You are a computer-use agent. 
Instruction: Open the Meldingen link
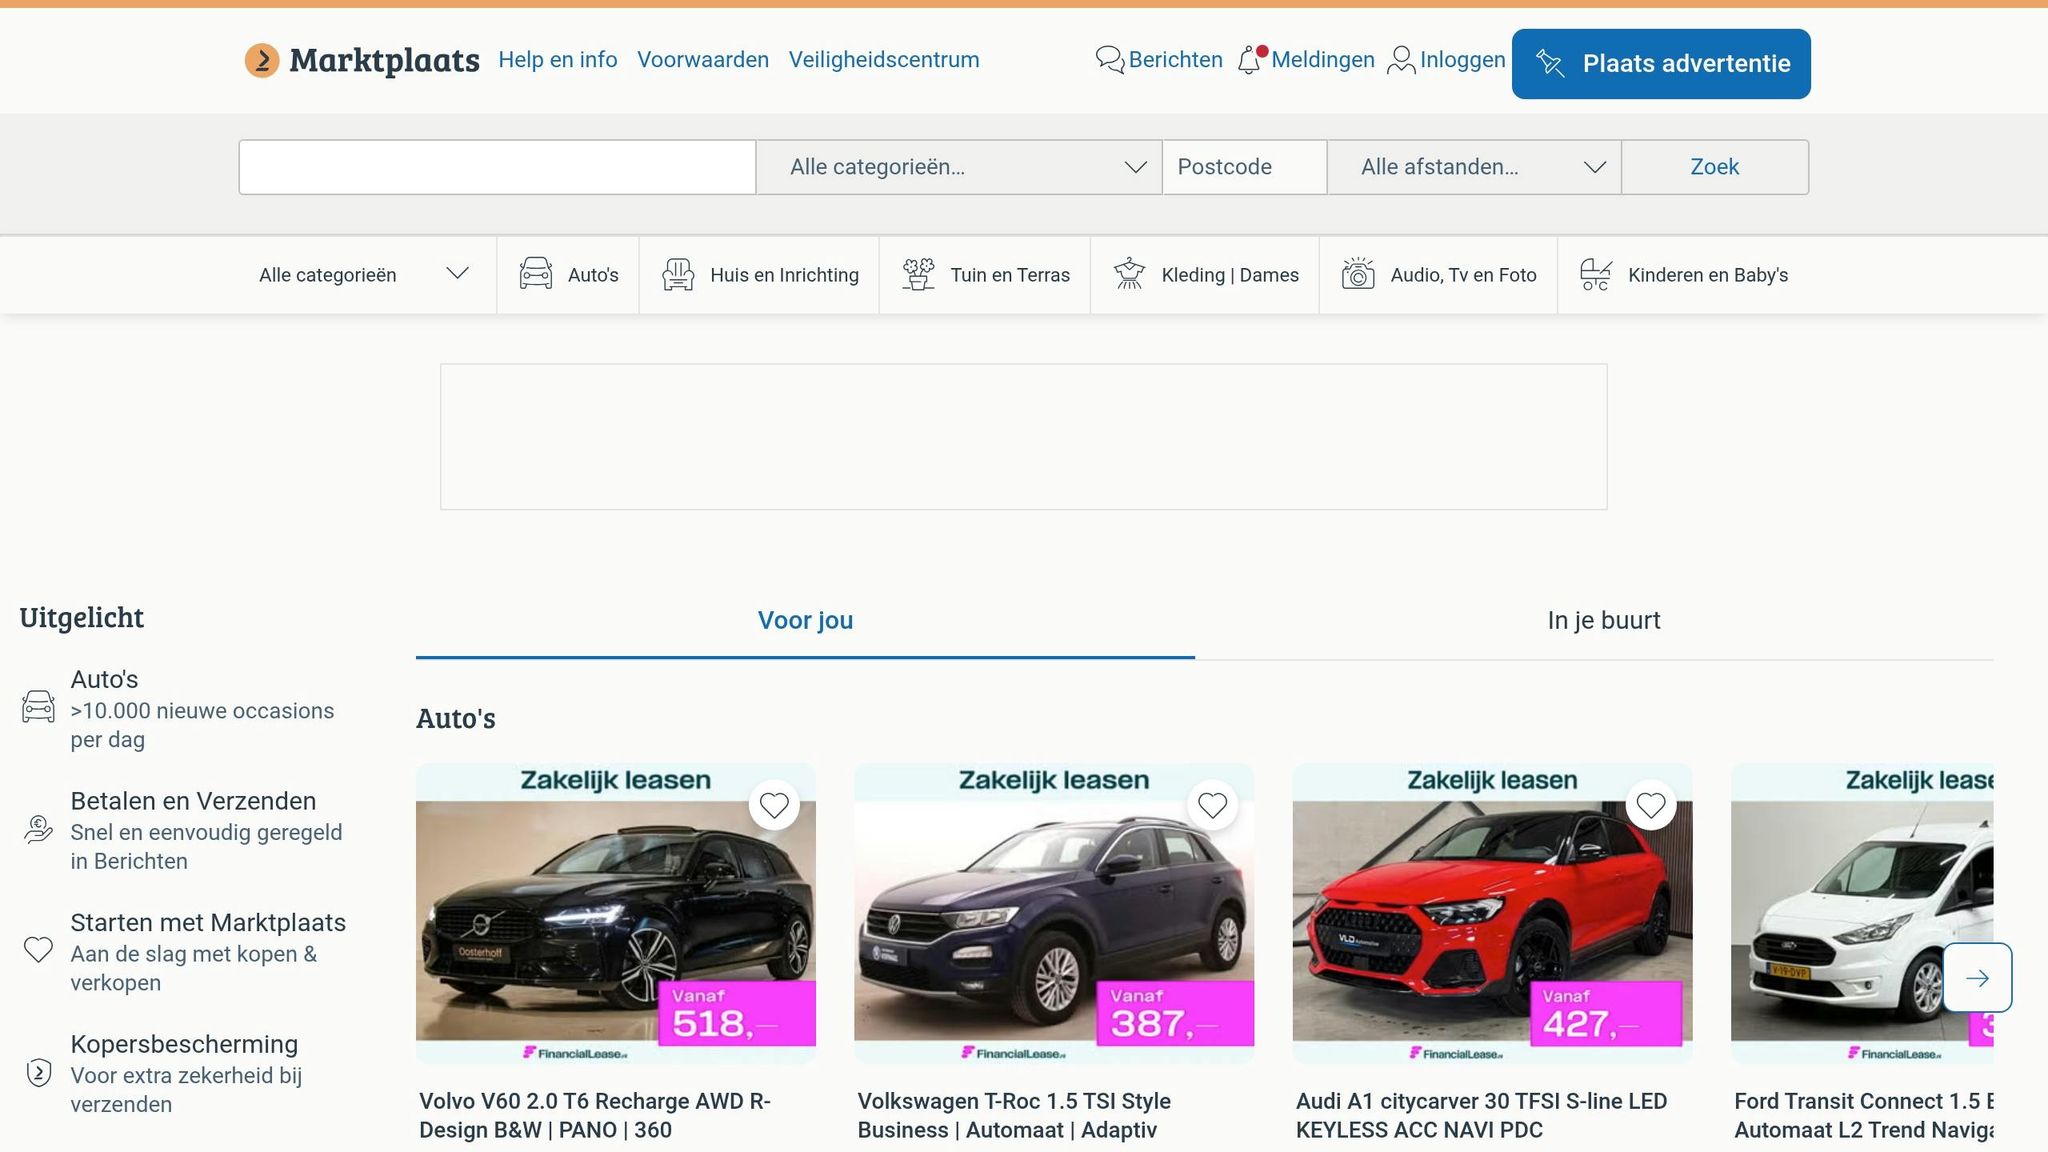1323,60
